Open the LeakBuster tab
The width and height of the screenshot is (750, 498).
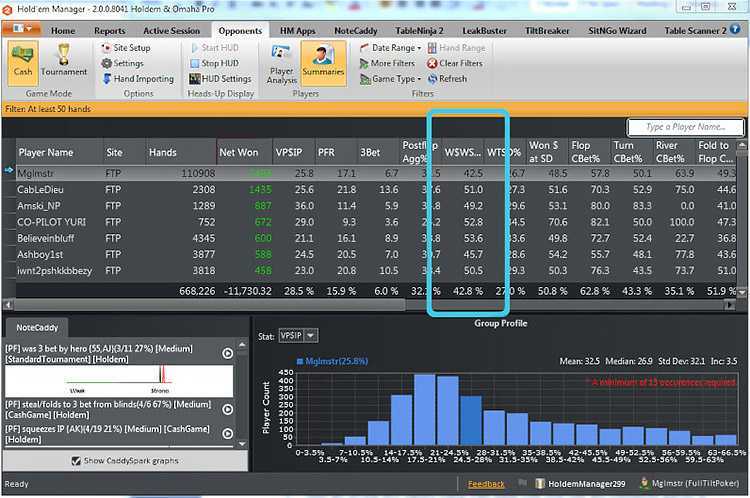point(484,31)
